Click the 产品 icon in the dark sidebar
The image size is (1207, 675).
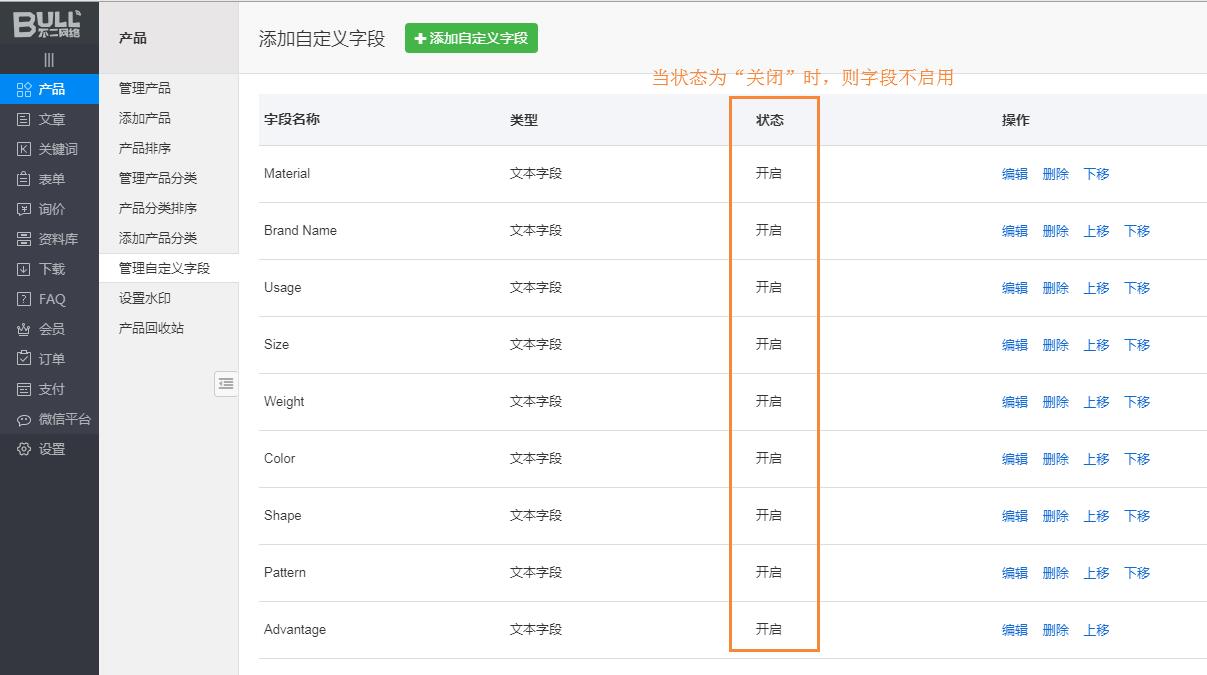point(24,89)
